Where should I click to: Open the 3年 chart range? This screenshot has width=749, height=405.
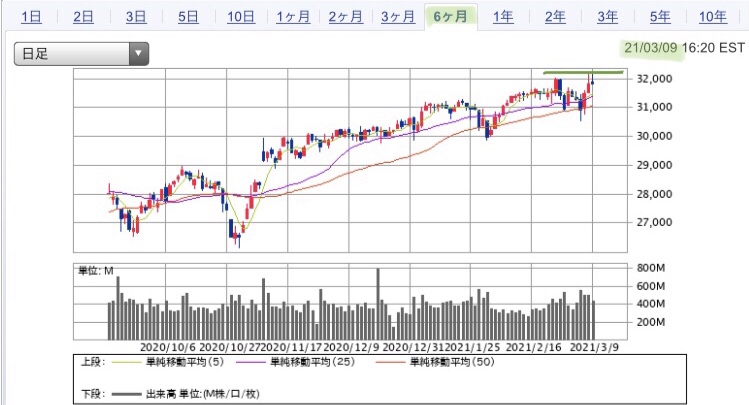pos(607,16)
